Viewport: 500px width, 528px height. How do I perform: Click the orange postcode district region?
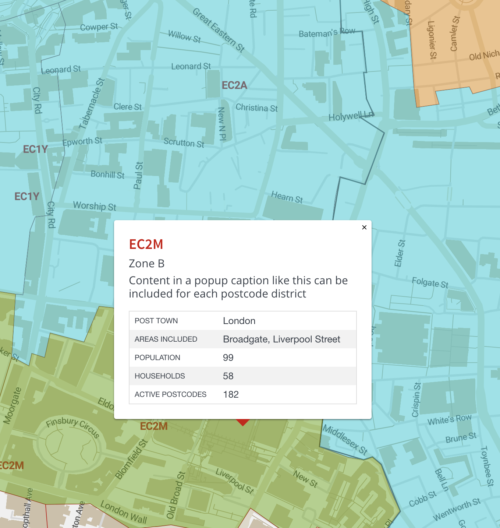[x=455, y=51]
